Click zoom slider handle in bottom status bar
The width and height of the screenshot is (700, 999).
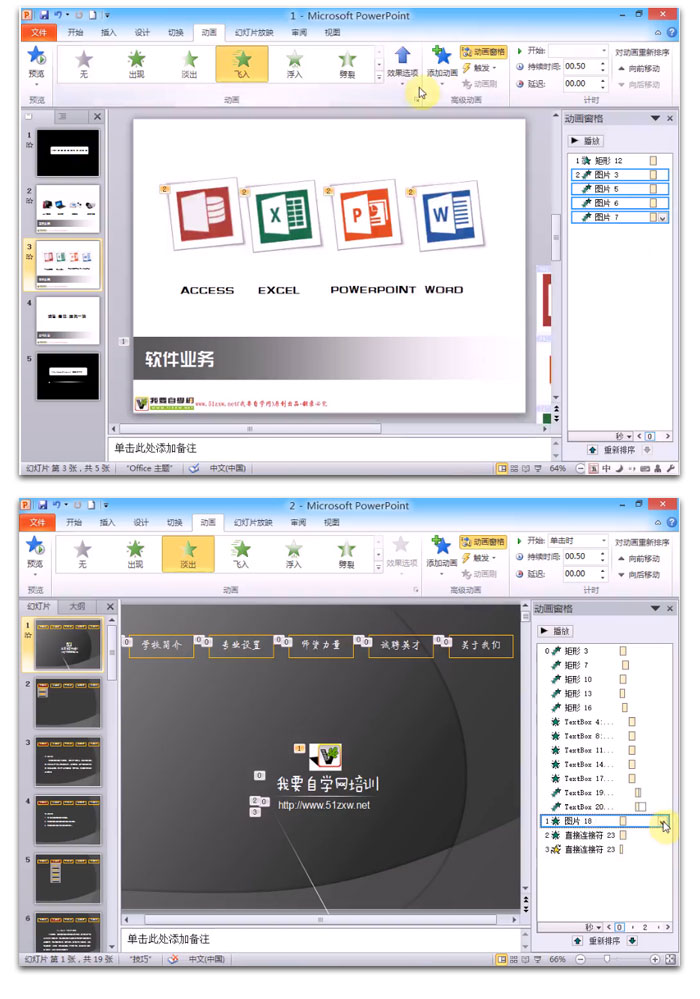click(607, 959)
